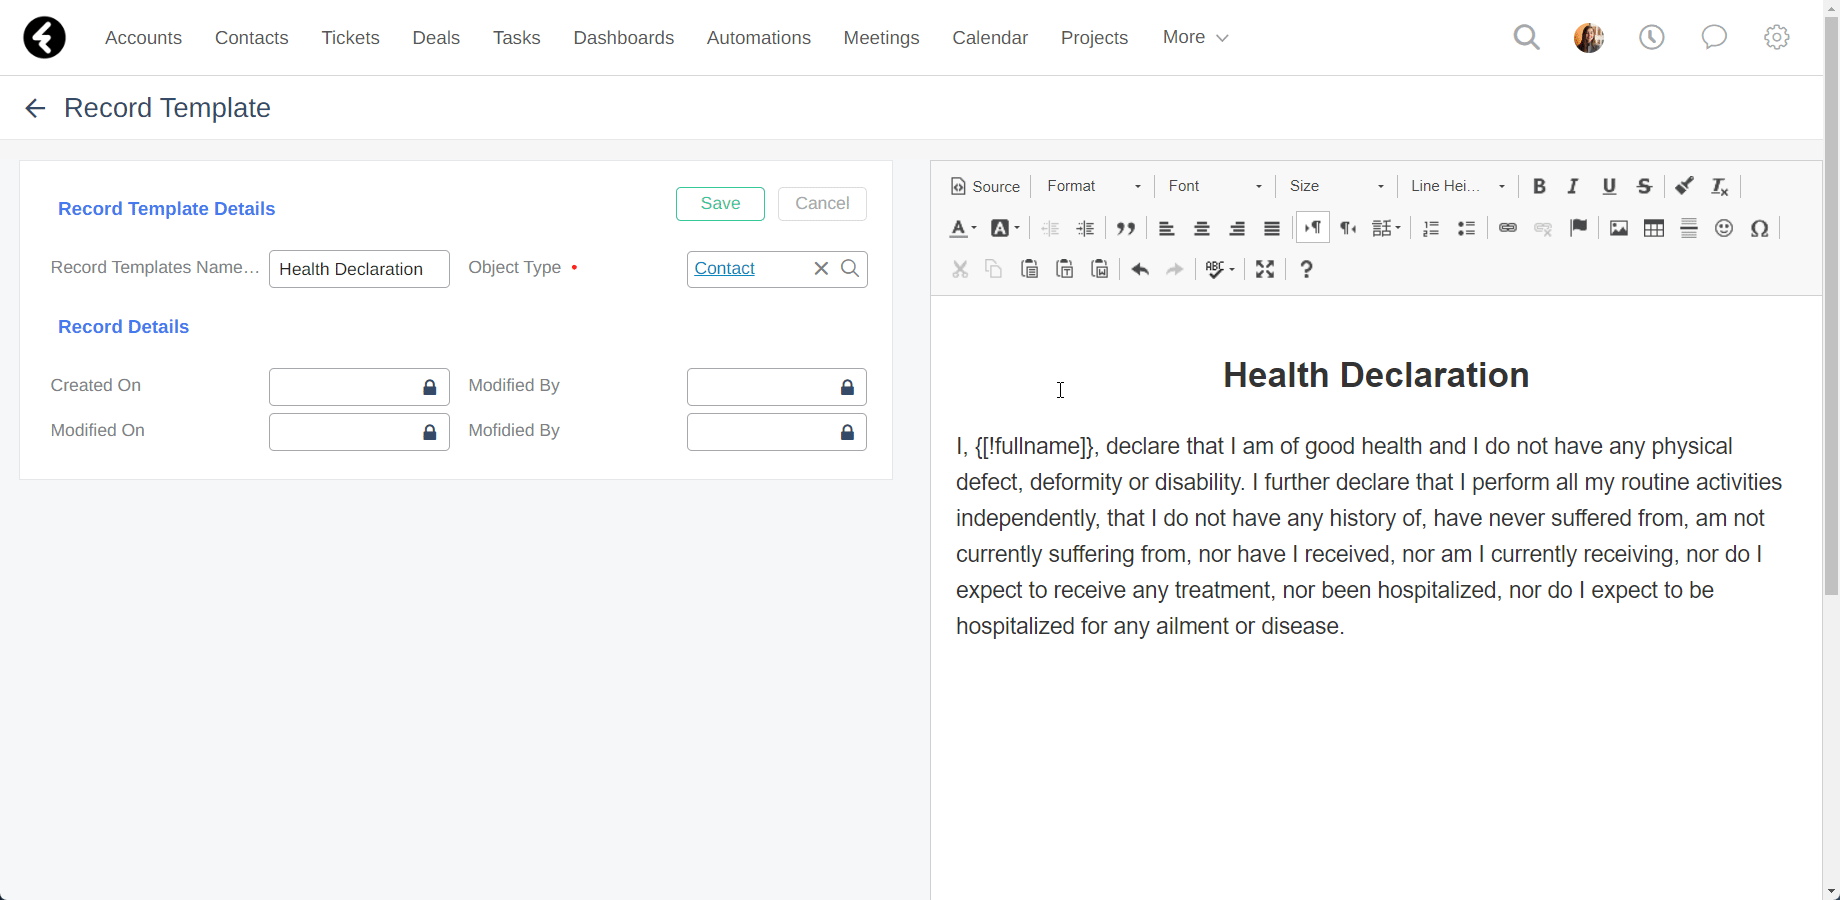
Task: Insert a bulleted list
Action: click(1467, 228)
